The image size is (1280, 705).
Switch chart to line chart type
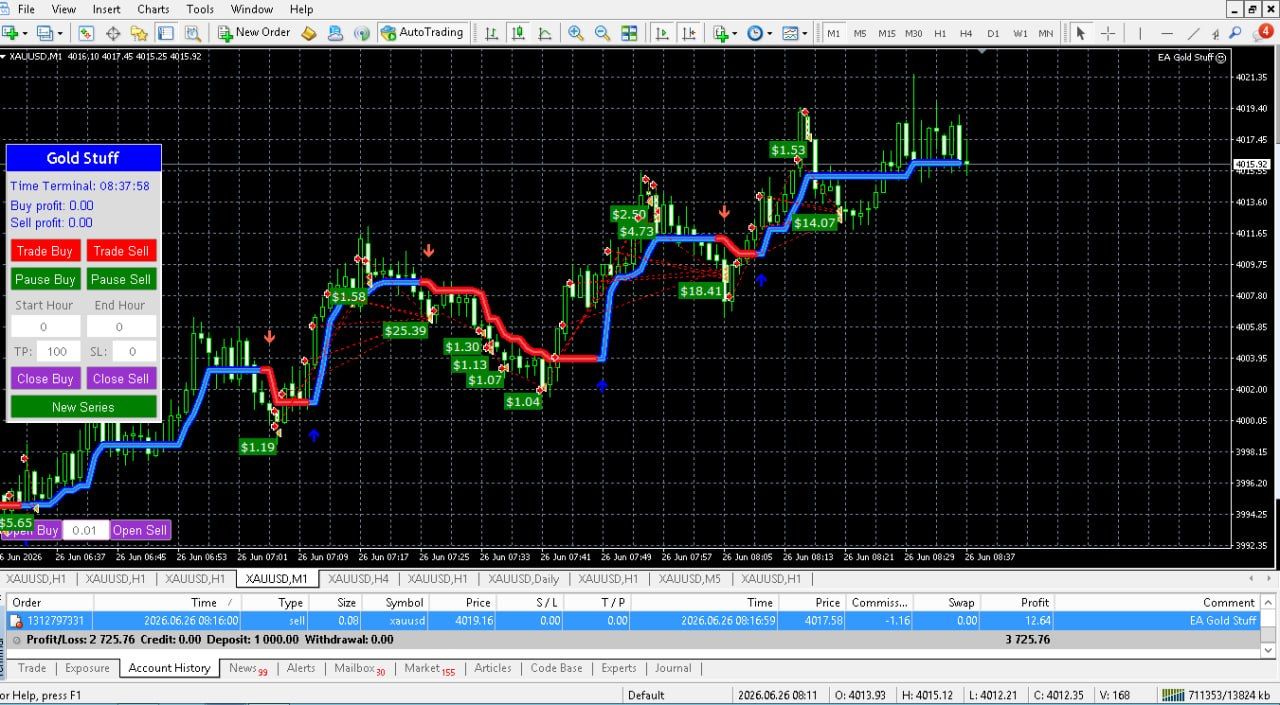543,33
